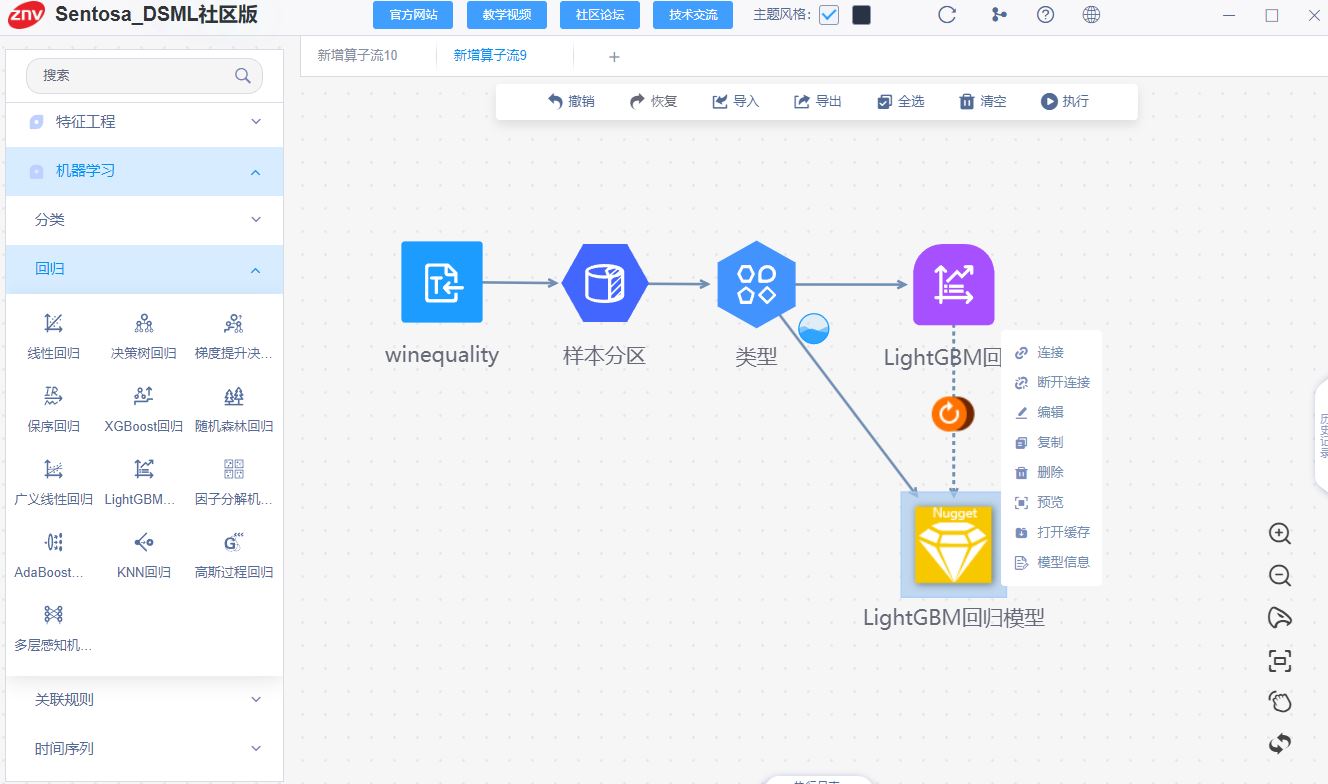Screen dimensions: 1328x784
Task: Add the 因子分解机 regression operator
Action: click(234, 482)
